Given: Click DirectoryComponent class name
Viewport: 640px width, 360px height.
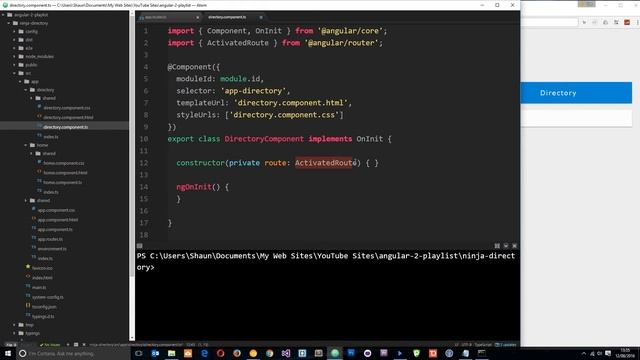Looking at the screenshot, I should [x=264, y=139].
